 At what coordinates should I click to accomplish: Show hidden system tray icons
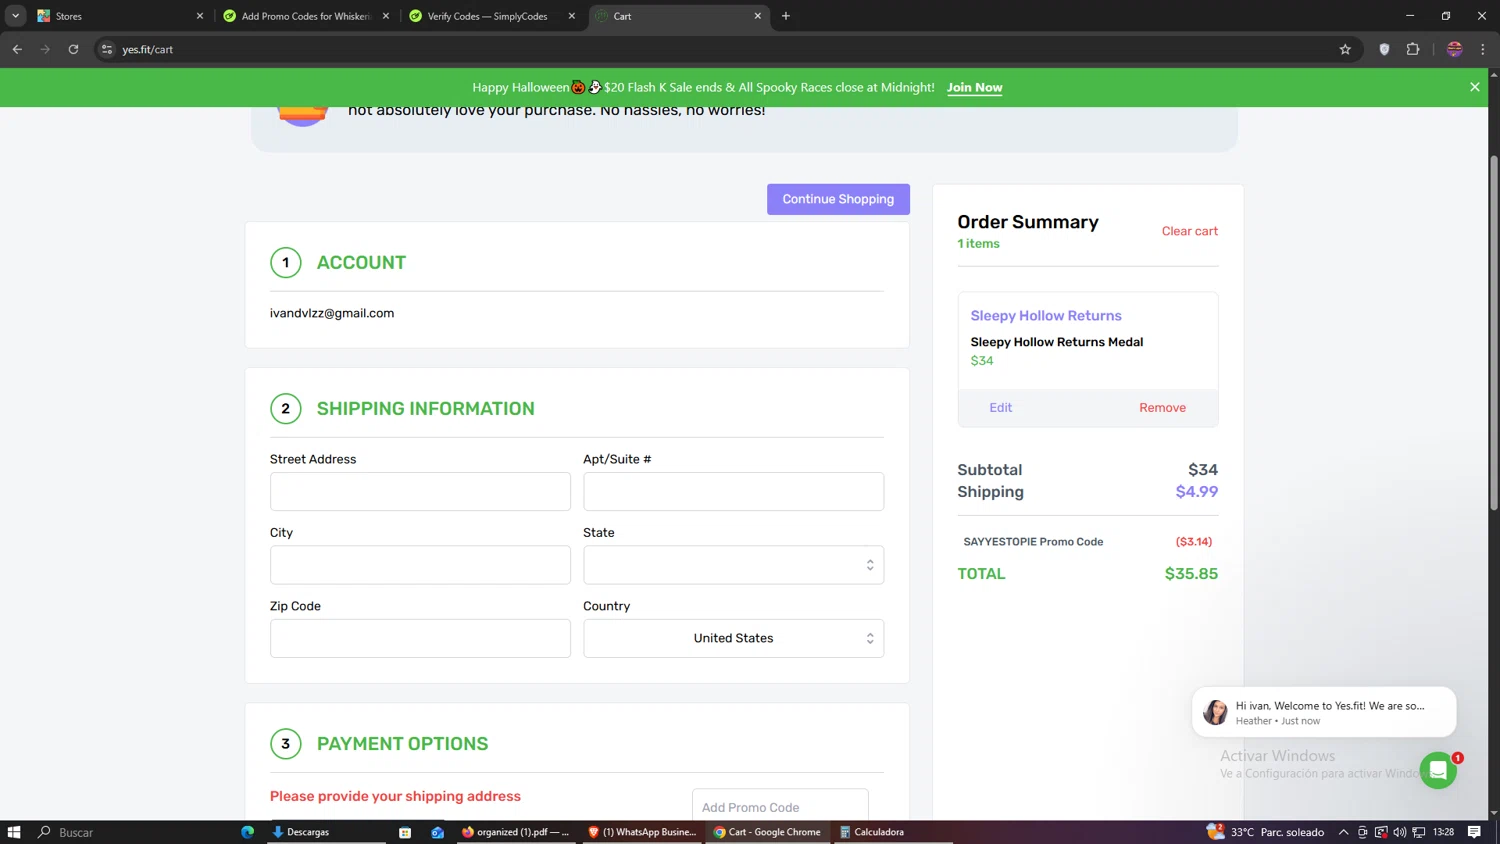coord(1343,832)
